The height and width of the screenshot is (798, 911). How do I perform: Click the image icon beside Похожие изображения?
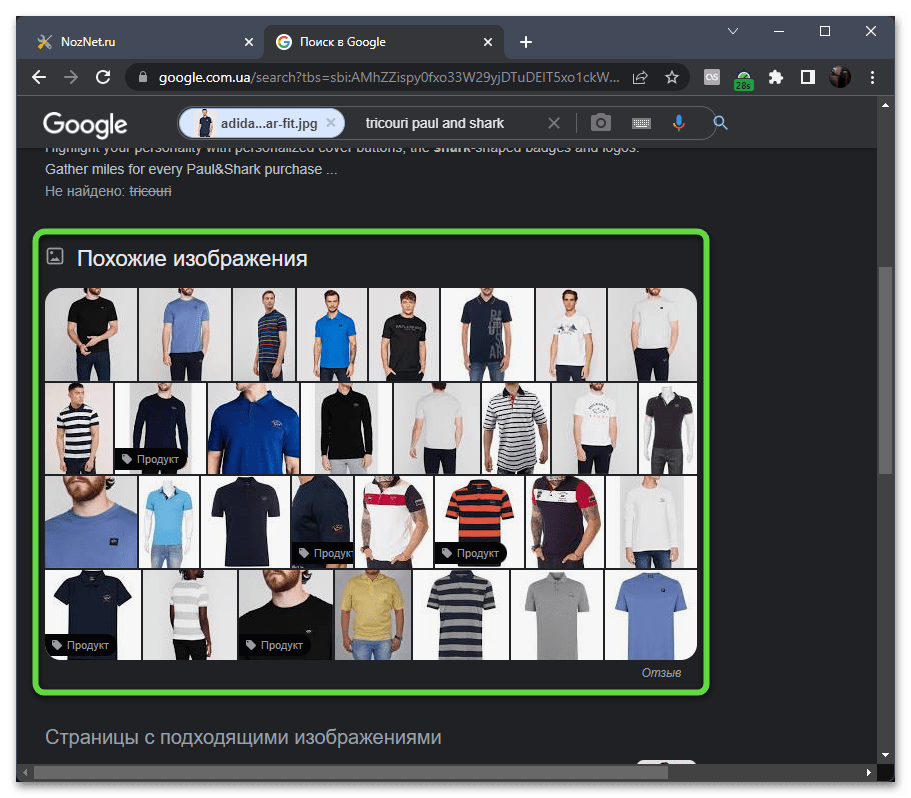[x=55, y=256]
